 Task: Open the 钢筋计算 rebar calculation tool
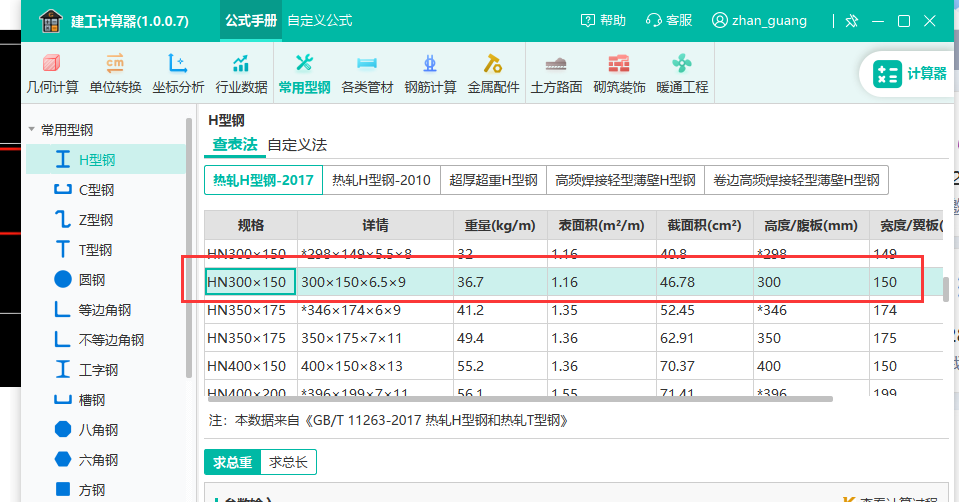point(430,73)
